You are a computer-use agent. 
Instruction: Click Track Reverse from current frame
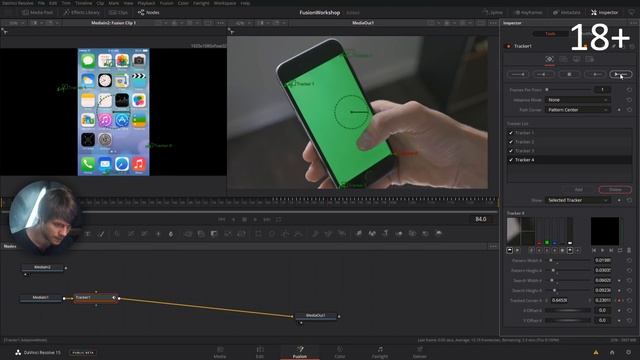coord(543,74)
